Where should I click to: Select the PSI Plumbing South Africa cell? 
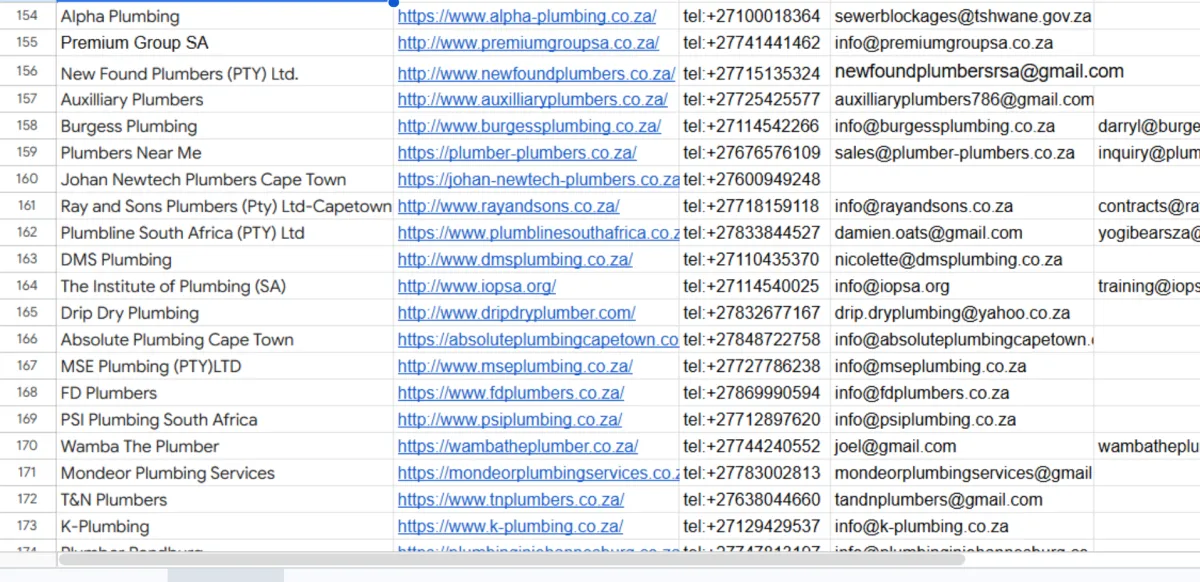[225, 420]
